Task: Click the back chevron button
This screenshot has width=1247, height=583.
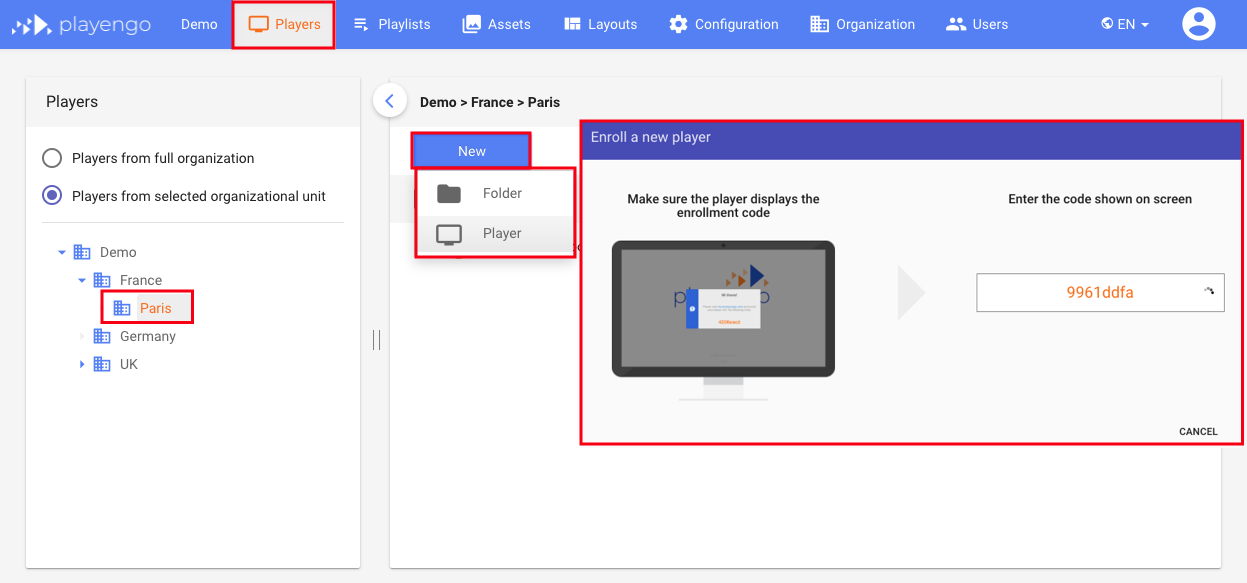Action: click(390, 101)
